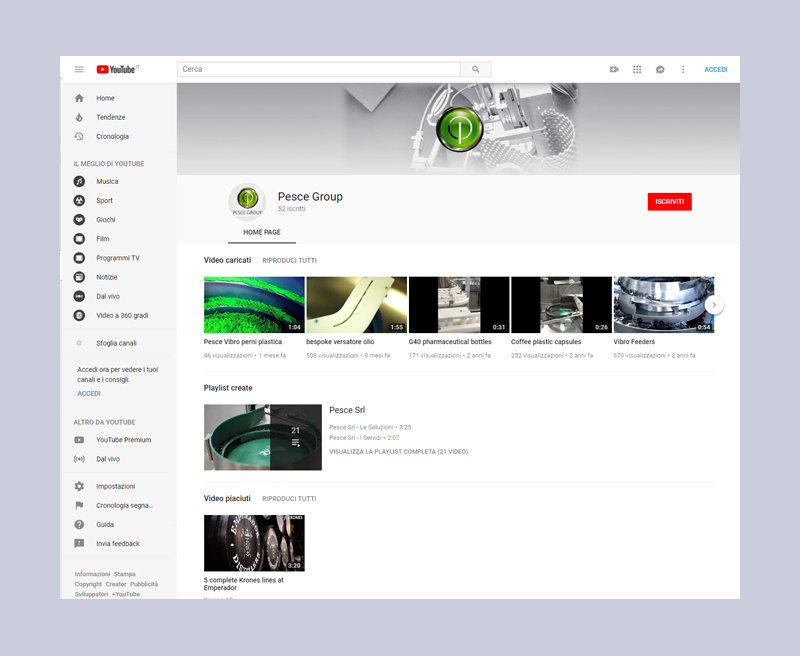Select the HOME PAGE channel tab
The width and height of the screenshot is (800, 656).
[x=262, y=231]
